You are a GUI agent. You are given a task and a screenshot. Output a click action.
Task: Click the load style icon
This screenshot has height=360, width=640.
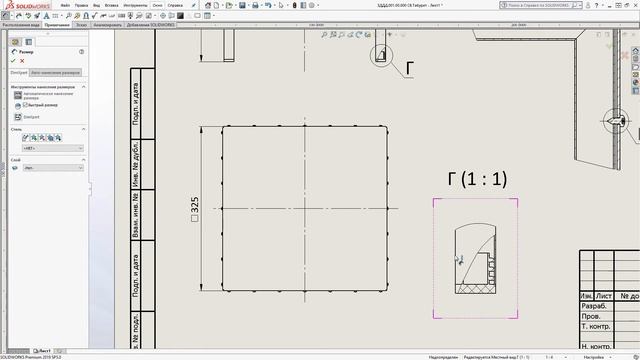point(58,138)
